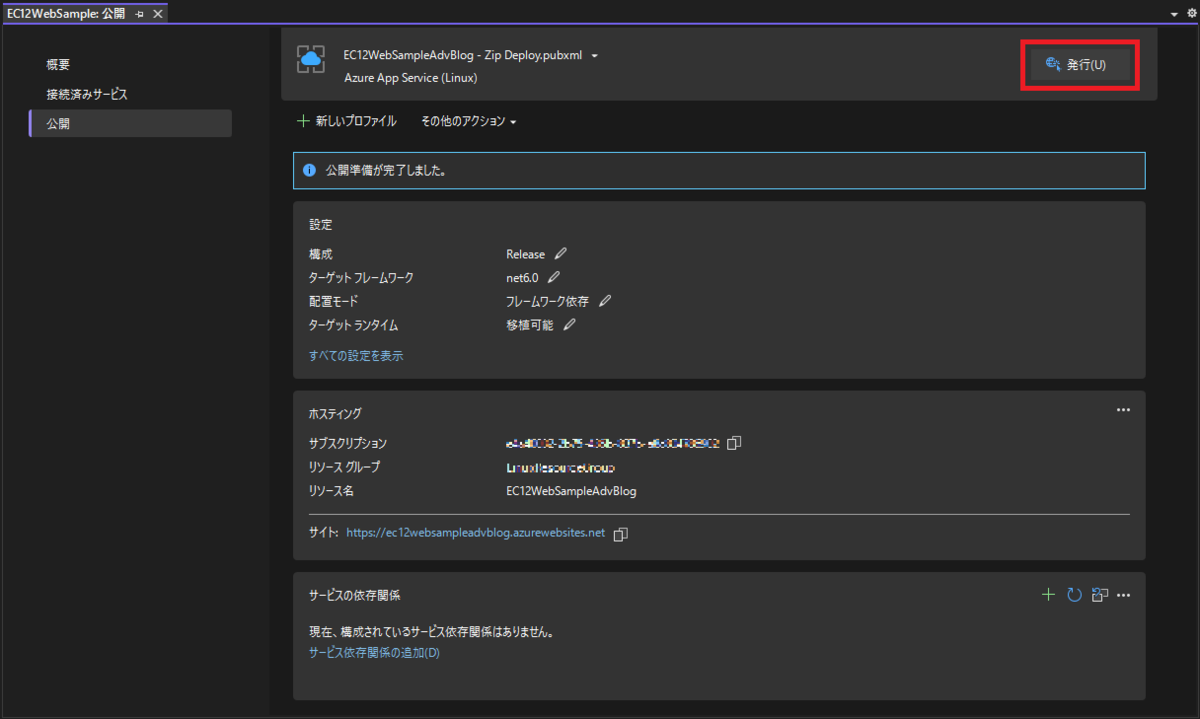
Task: Click the tab well gear settings icon
Action: (1190, 14)
